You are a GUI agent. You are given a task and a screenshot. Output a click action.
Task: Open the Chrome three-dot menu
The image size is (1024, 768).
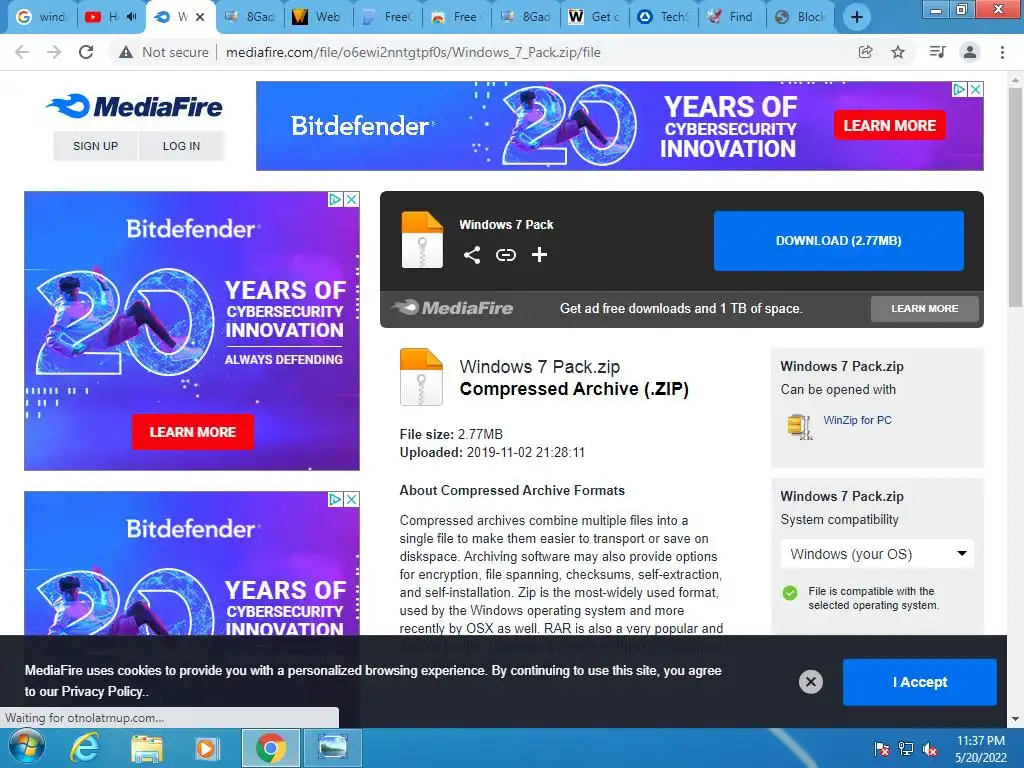click(1002, 52)
